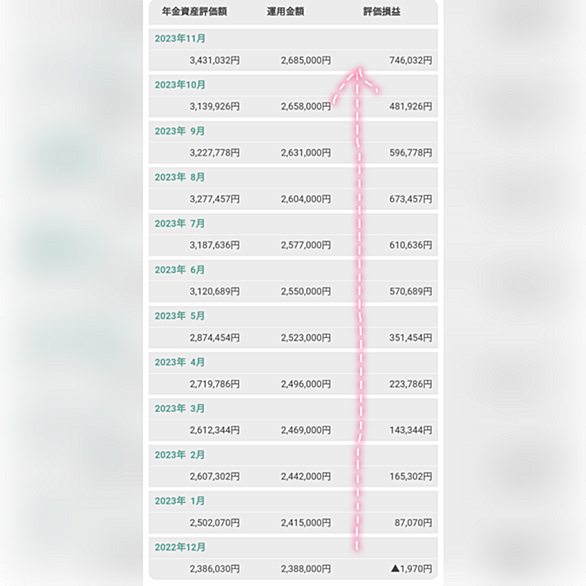Screen dimensions: 586x586
Task: Select the 2023年 2月 month header
Action: point(293,455)
